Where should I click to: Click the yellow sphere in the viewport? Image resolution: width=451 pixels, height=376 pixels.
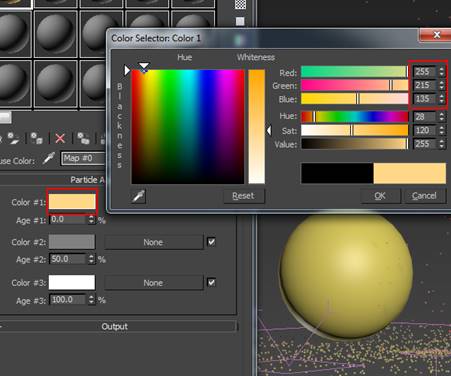point(347,275)
